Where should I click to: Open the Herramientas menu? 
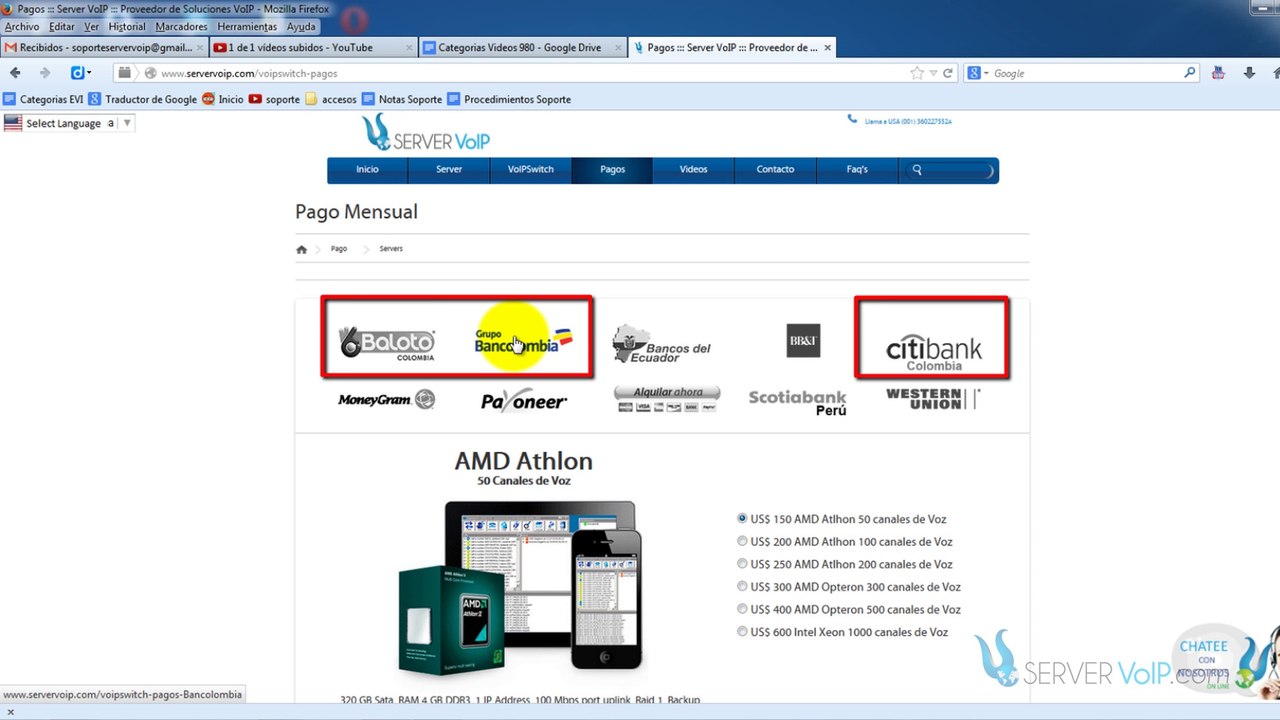click(247, 27)
